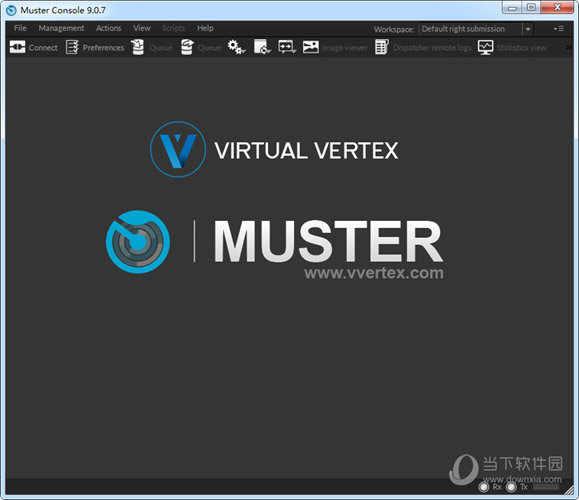Open the View menu
Viewport: 579px width, 500px height.
pos(142,28)
